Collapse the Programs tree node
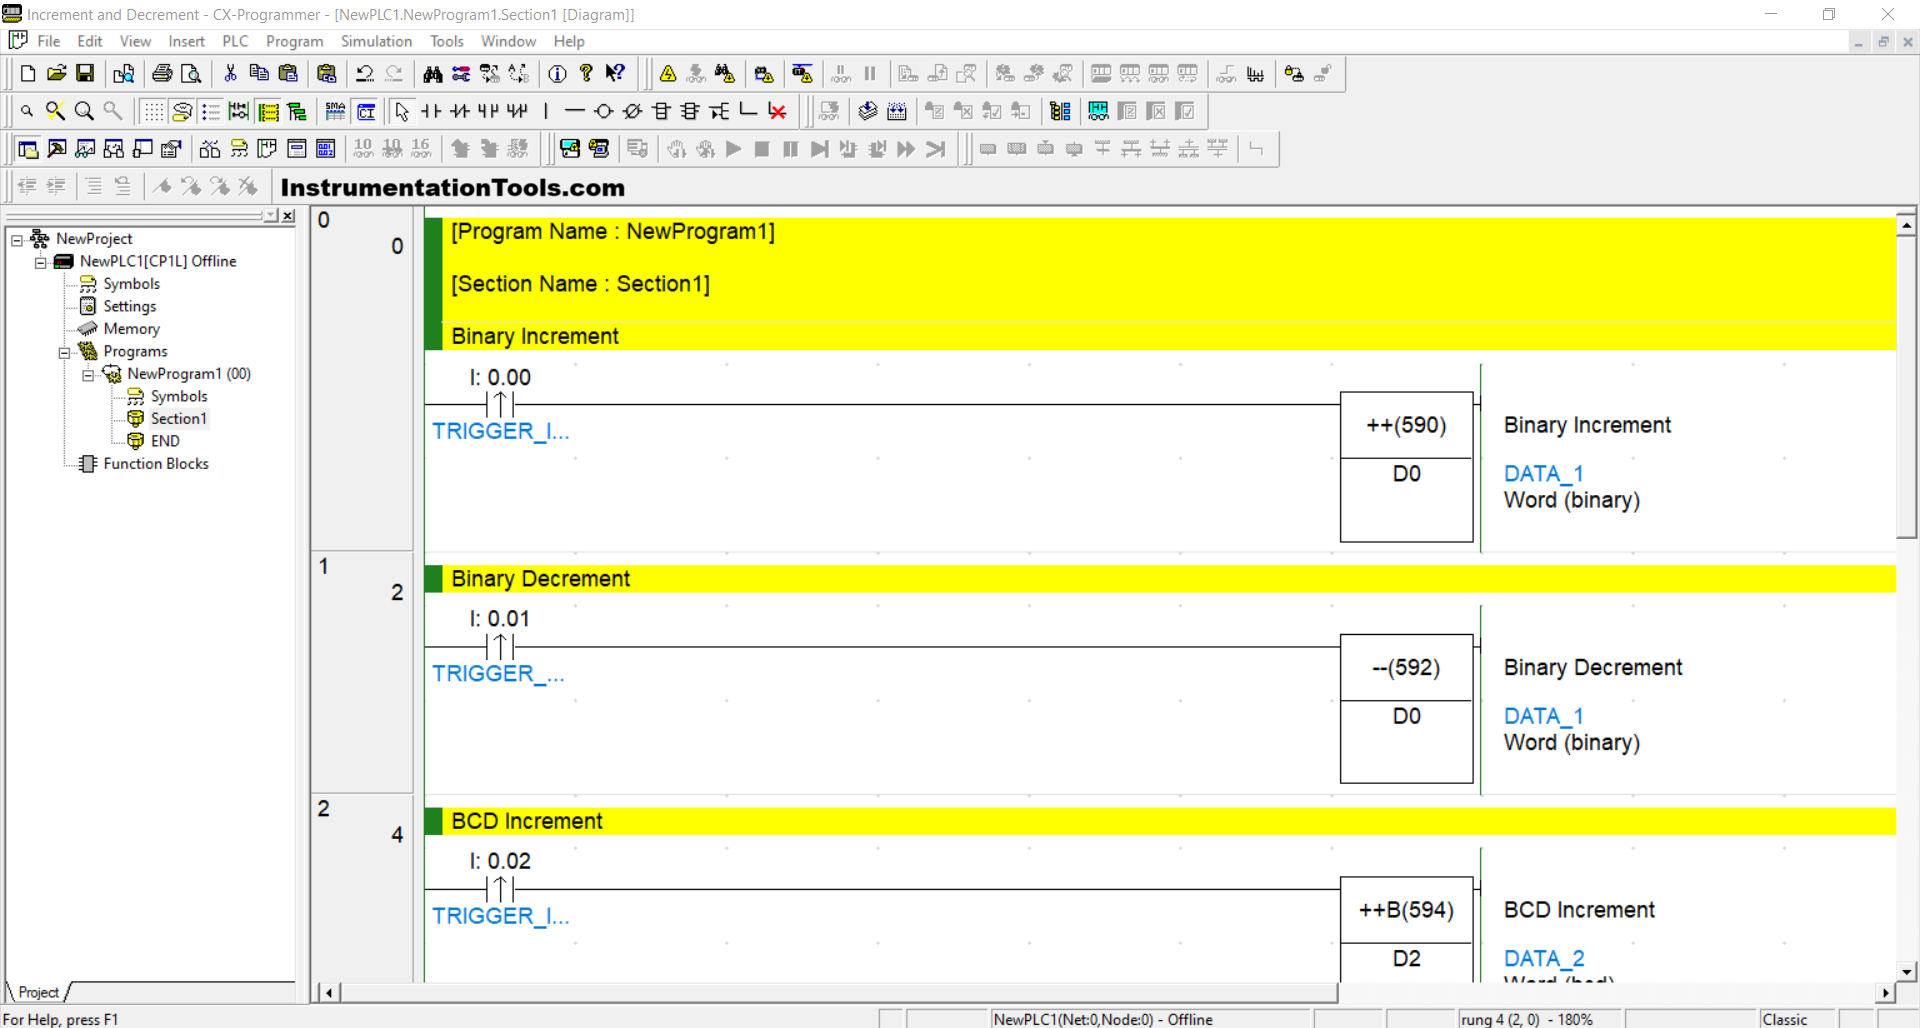This screenshot has height=1028, width=1920. [x=64, y=352]
